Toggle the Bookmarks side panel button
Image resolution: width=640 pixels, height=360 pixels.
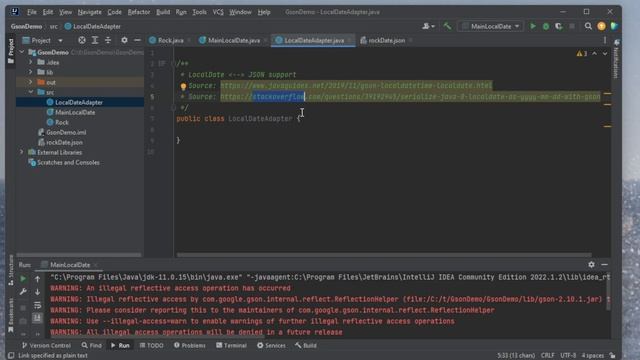(x=11, y=314)
